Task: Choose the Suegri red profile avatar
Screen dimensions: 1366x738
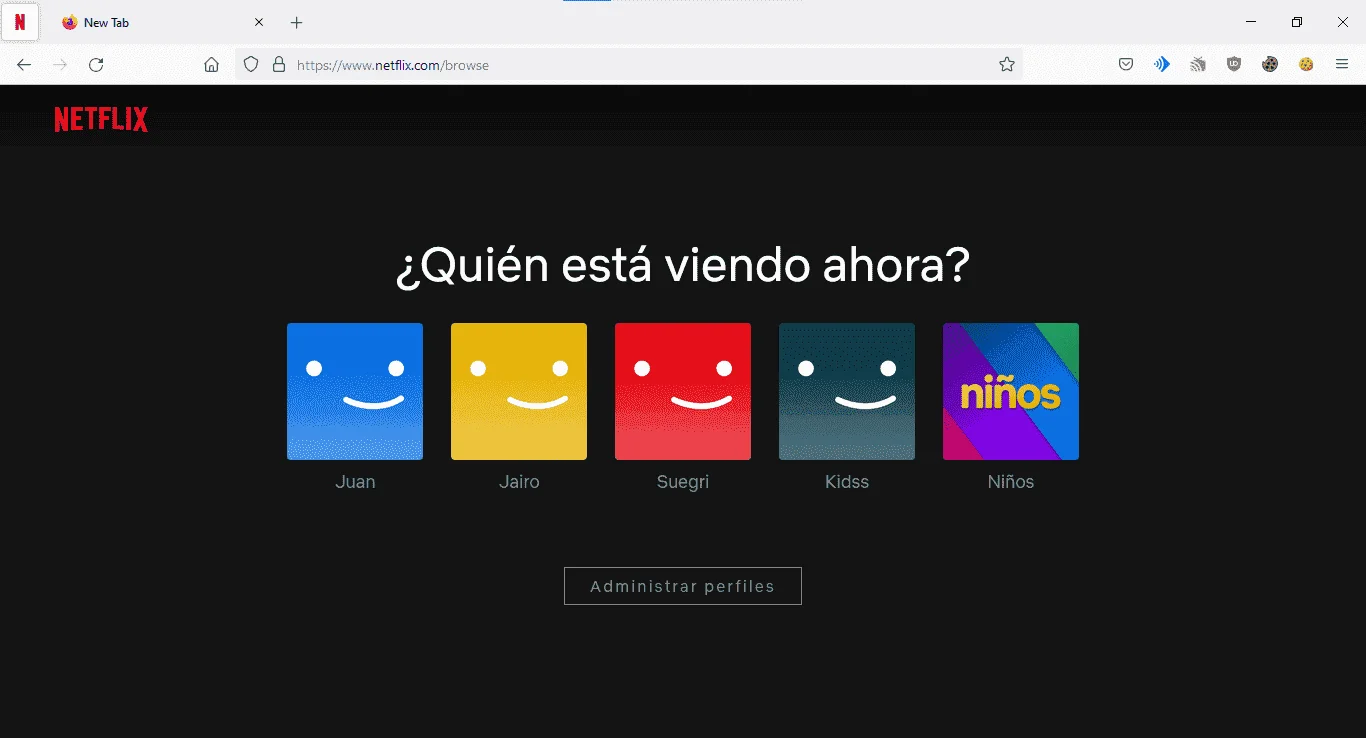Action: pos(683,391)
